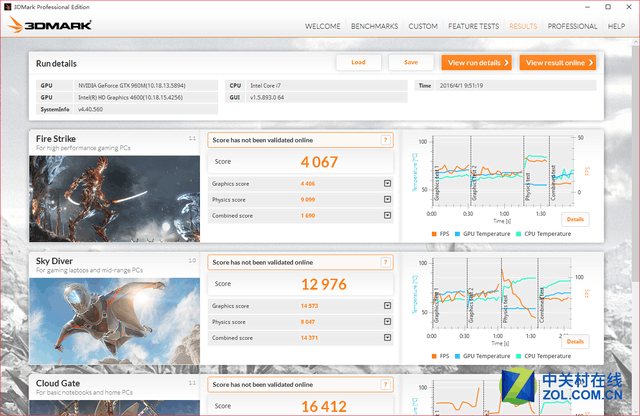
Task: Click the 3DMark title bar app icon
Action: (7, 7)
